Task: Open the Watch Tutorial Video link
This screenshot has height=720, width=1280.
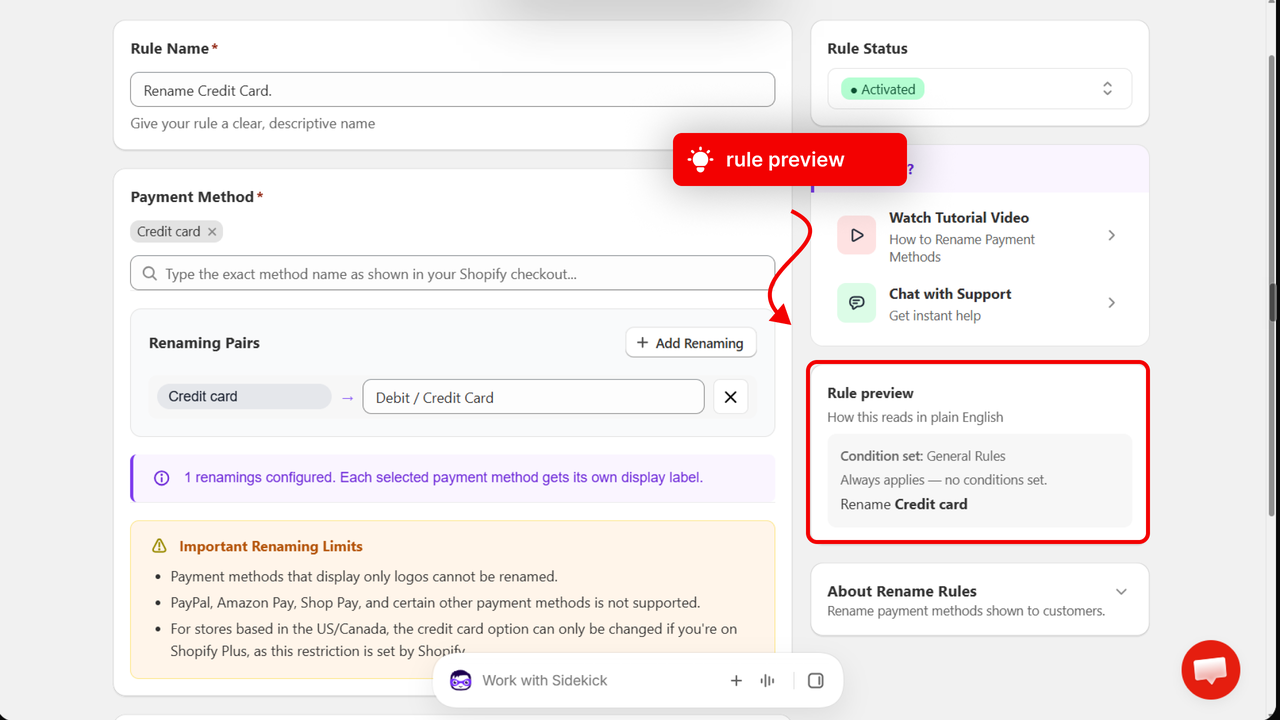Action: pyautogui.click(x=980, y=236)
